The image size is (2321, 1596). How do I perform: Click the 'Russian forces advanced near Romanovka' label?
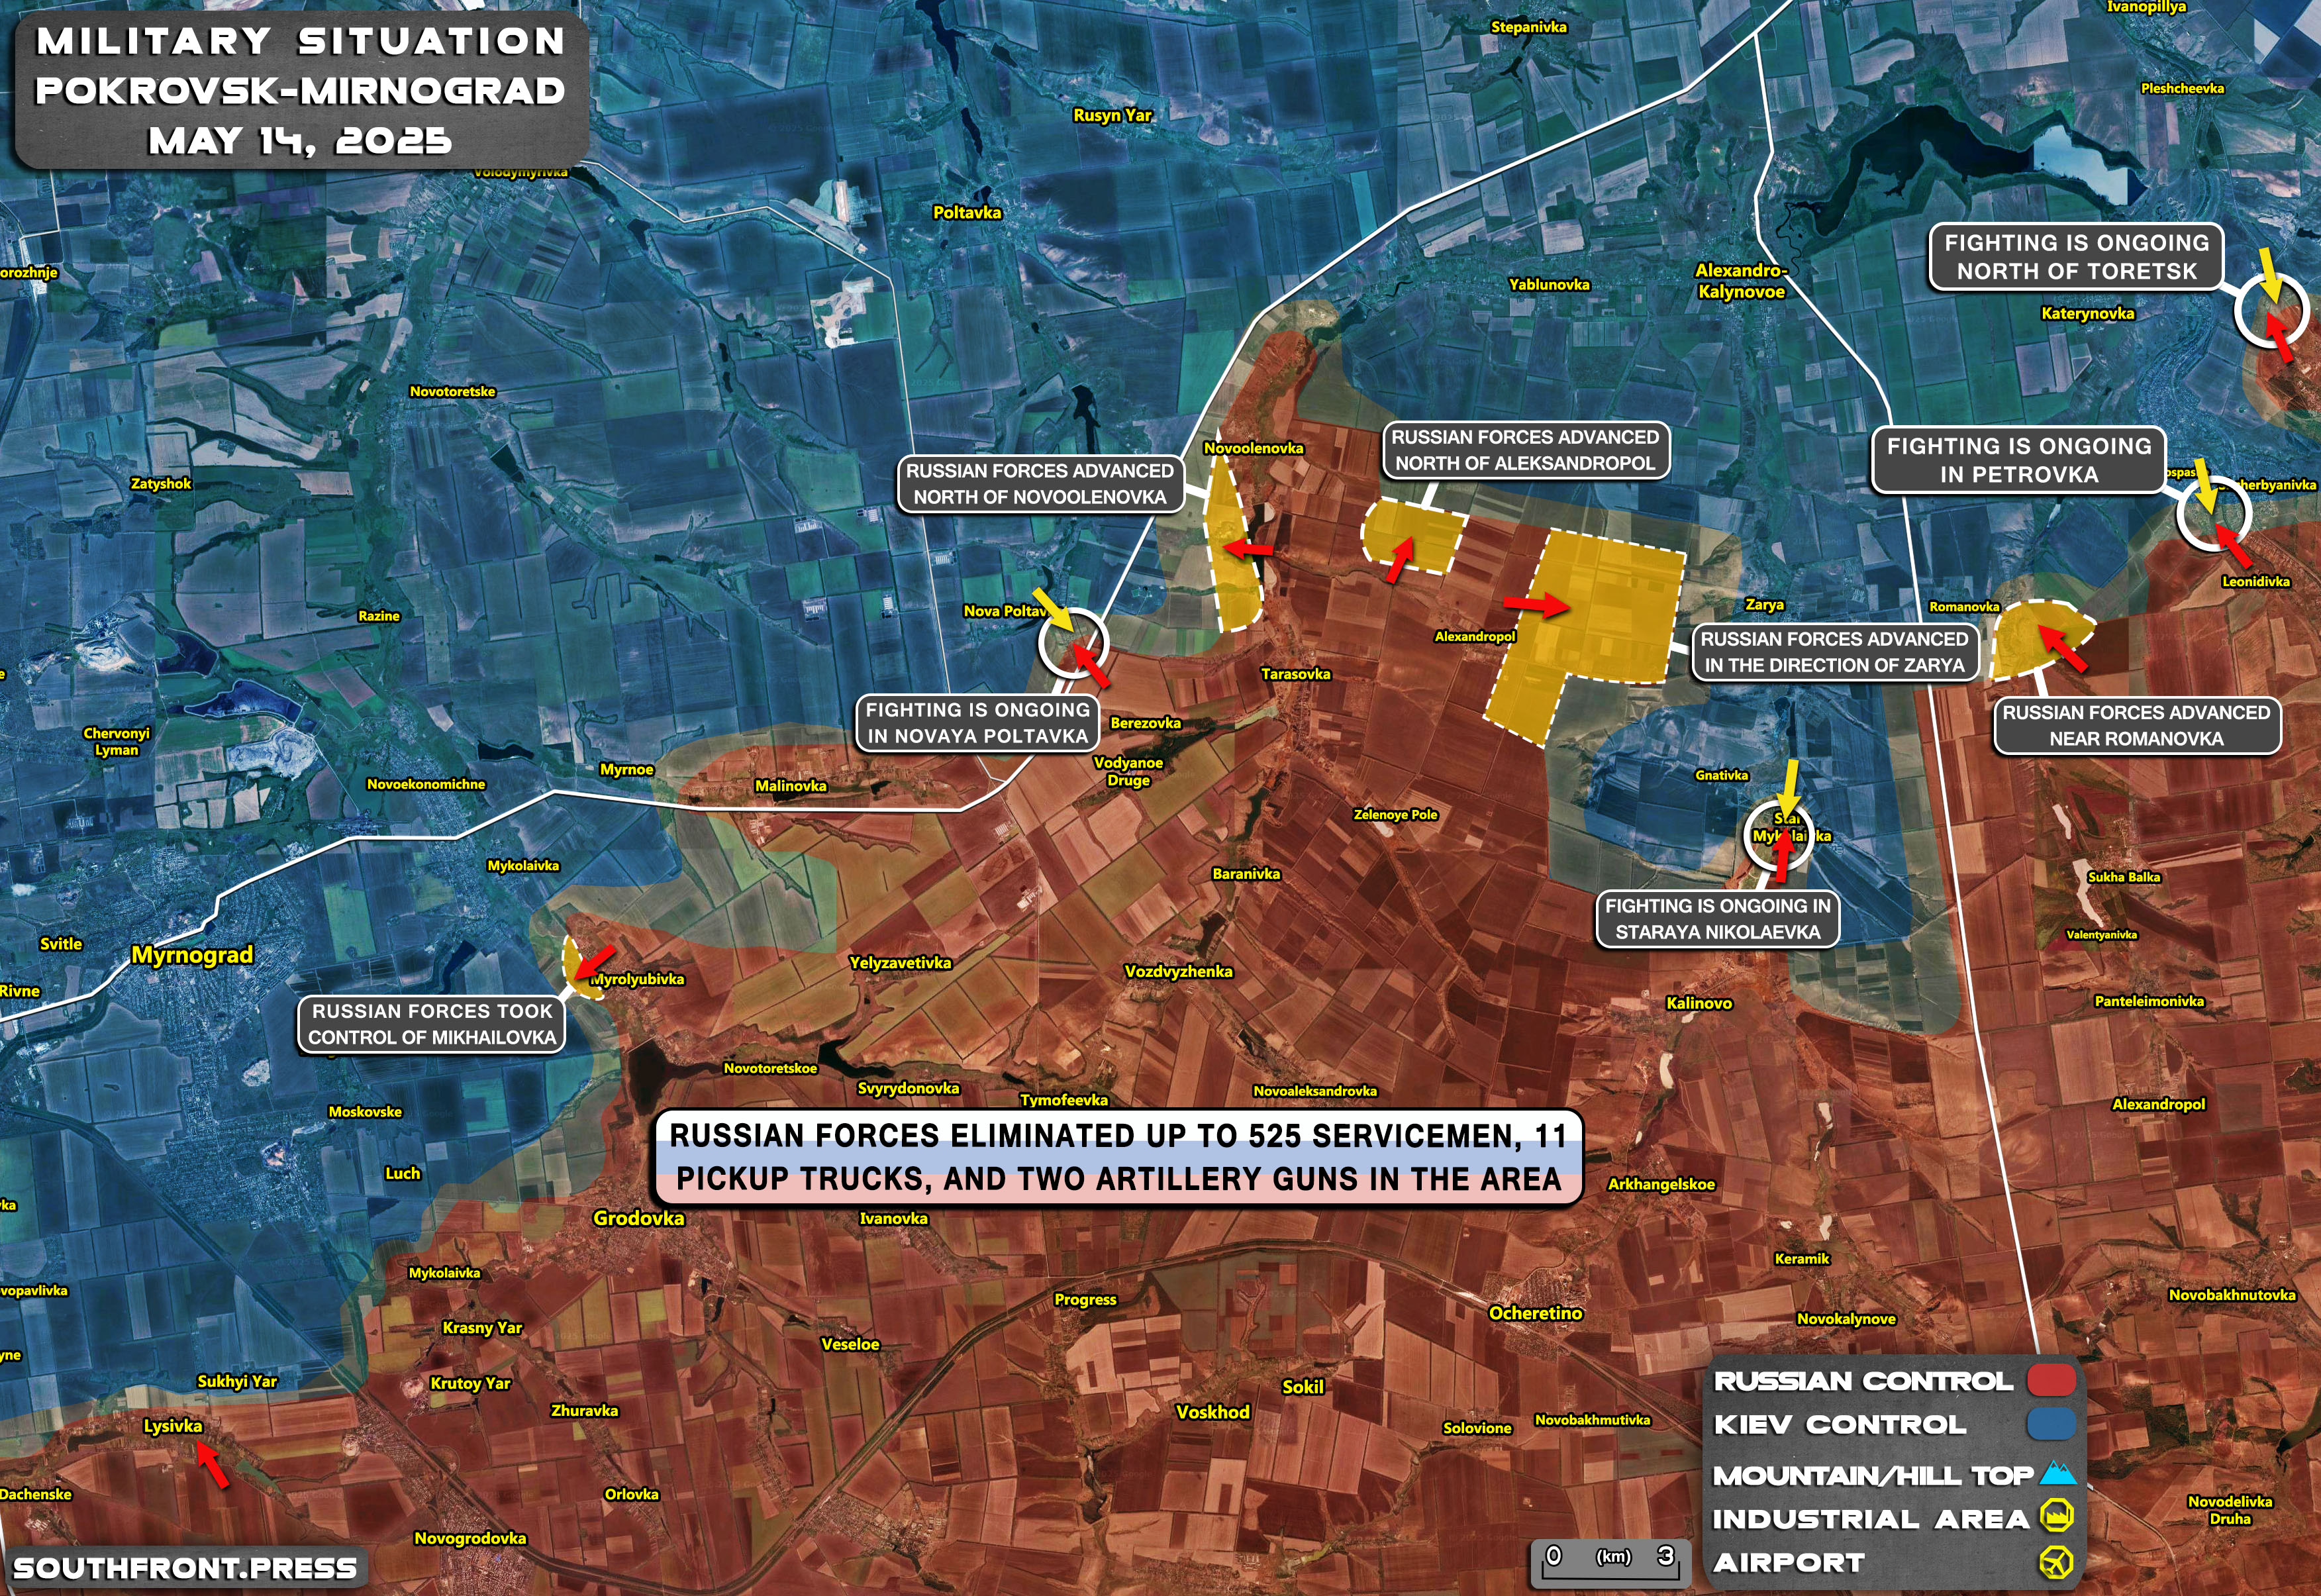(x=2137, y=726)
